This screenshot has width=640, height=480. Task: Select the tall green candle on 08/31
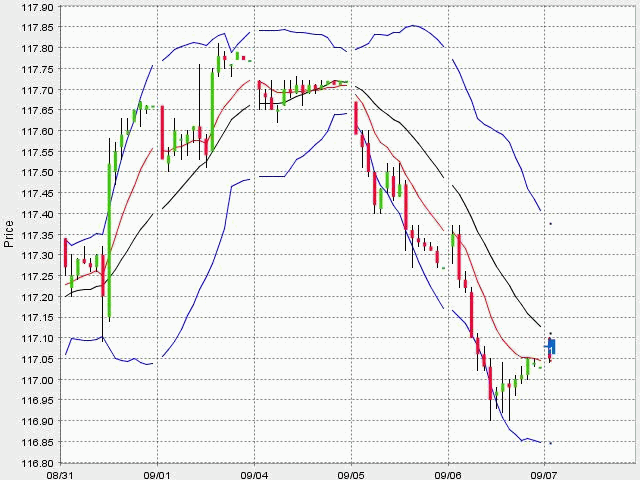pos(109,240)
